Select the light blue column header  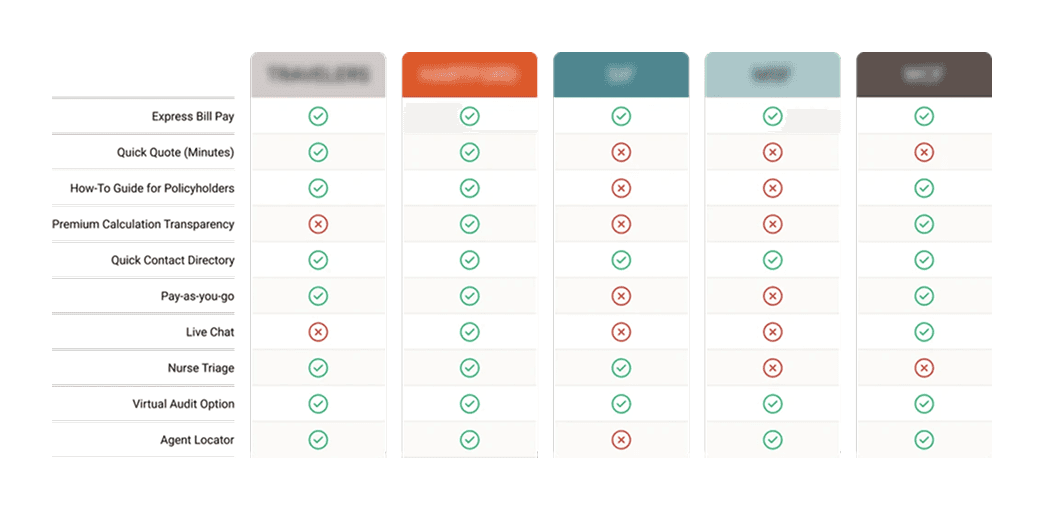[772, 75]
